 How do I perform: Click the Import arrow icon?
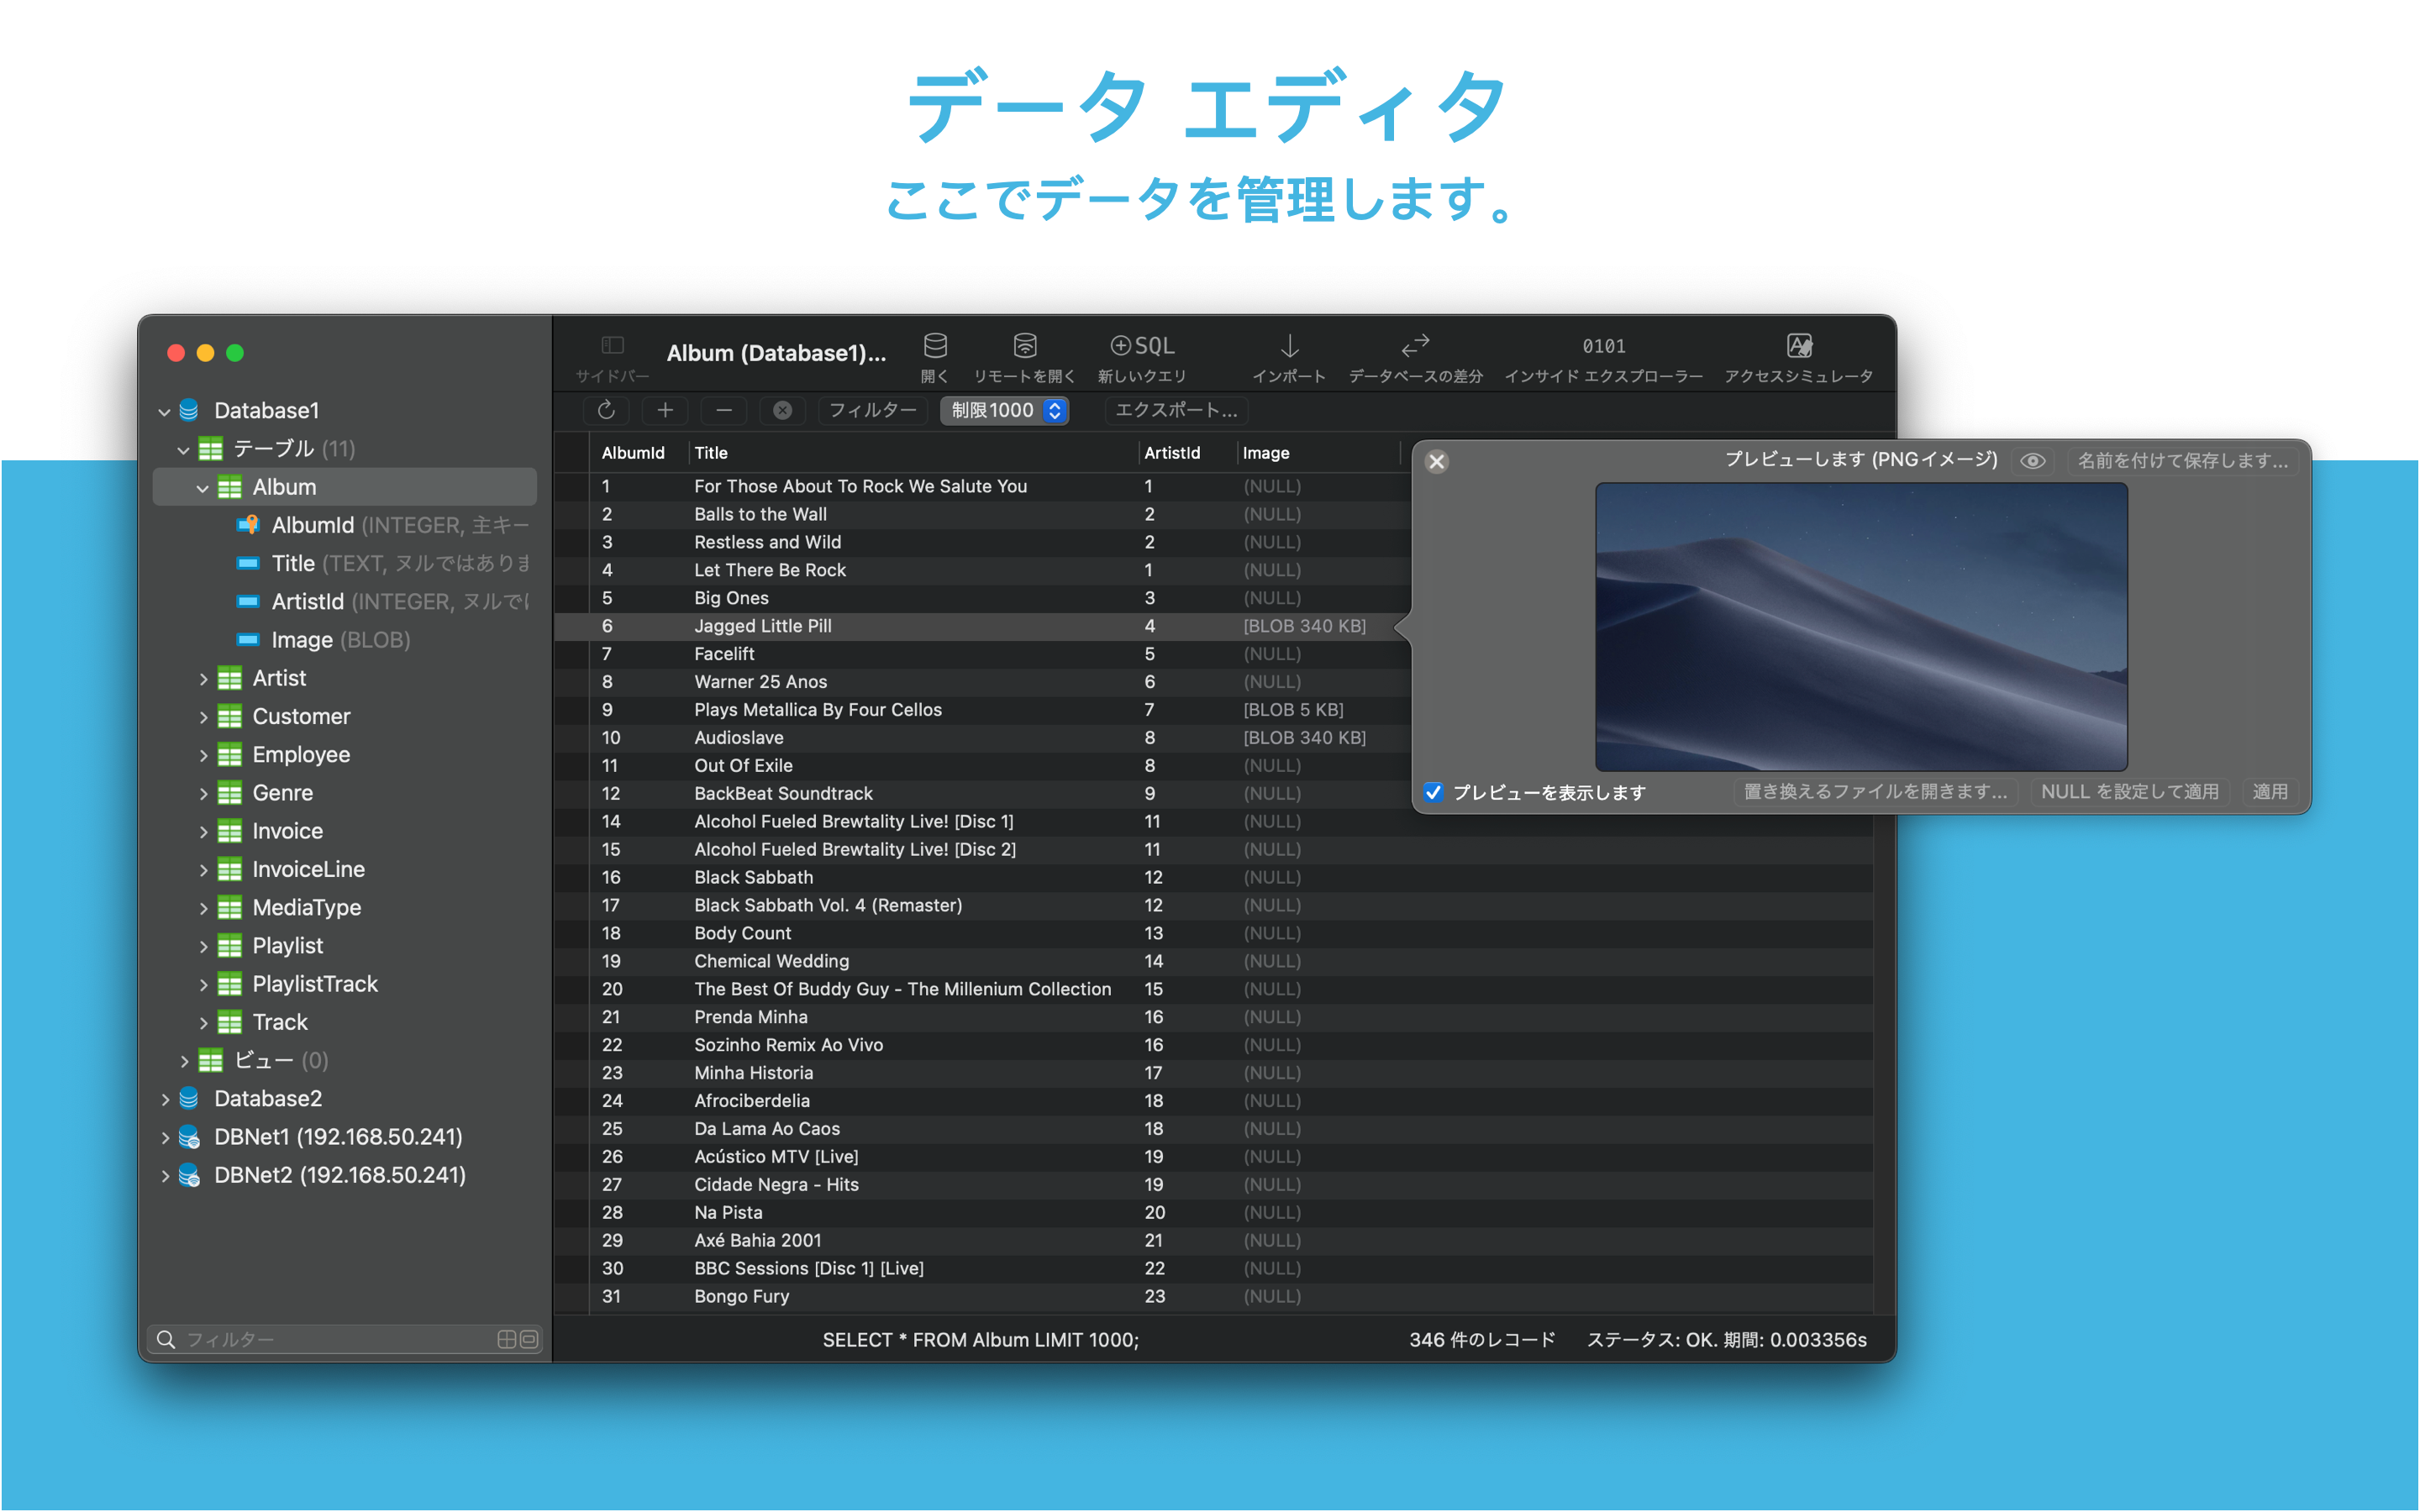point(1289,347)
